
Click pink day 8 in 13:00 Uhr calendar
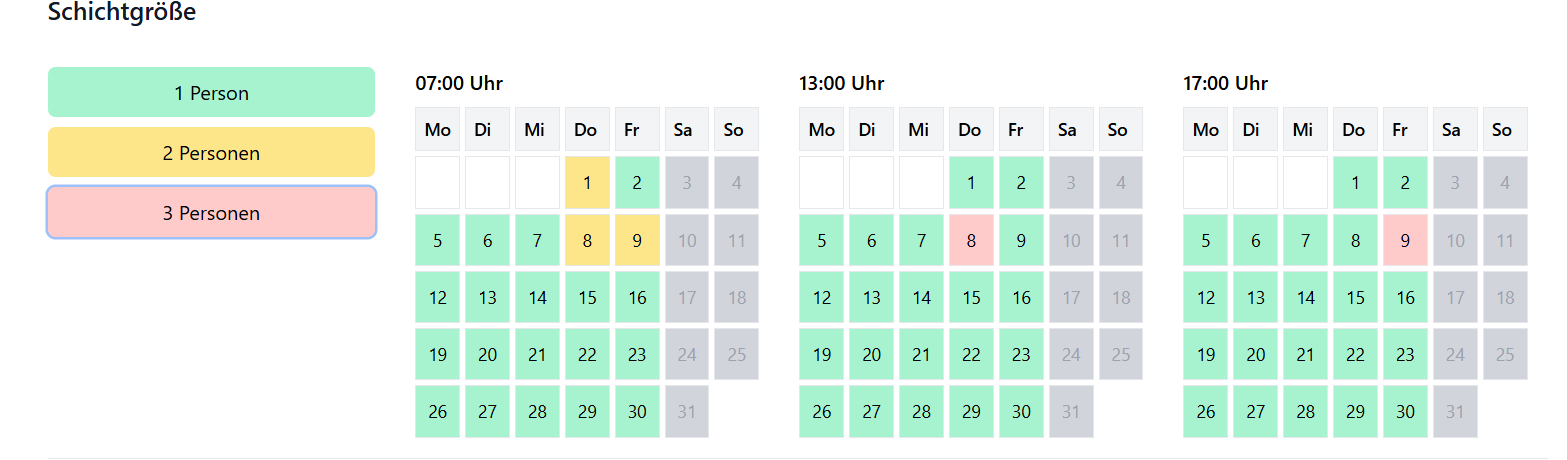[x=971, y=240]
